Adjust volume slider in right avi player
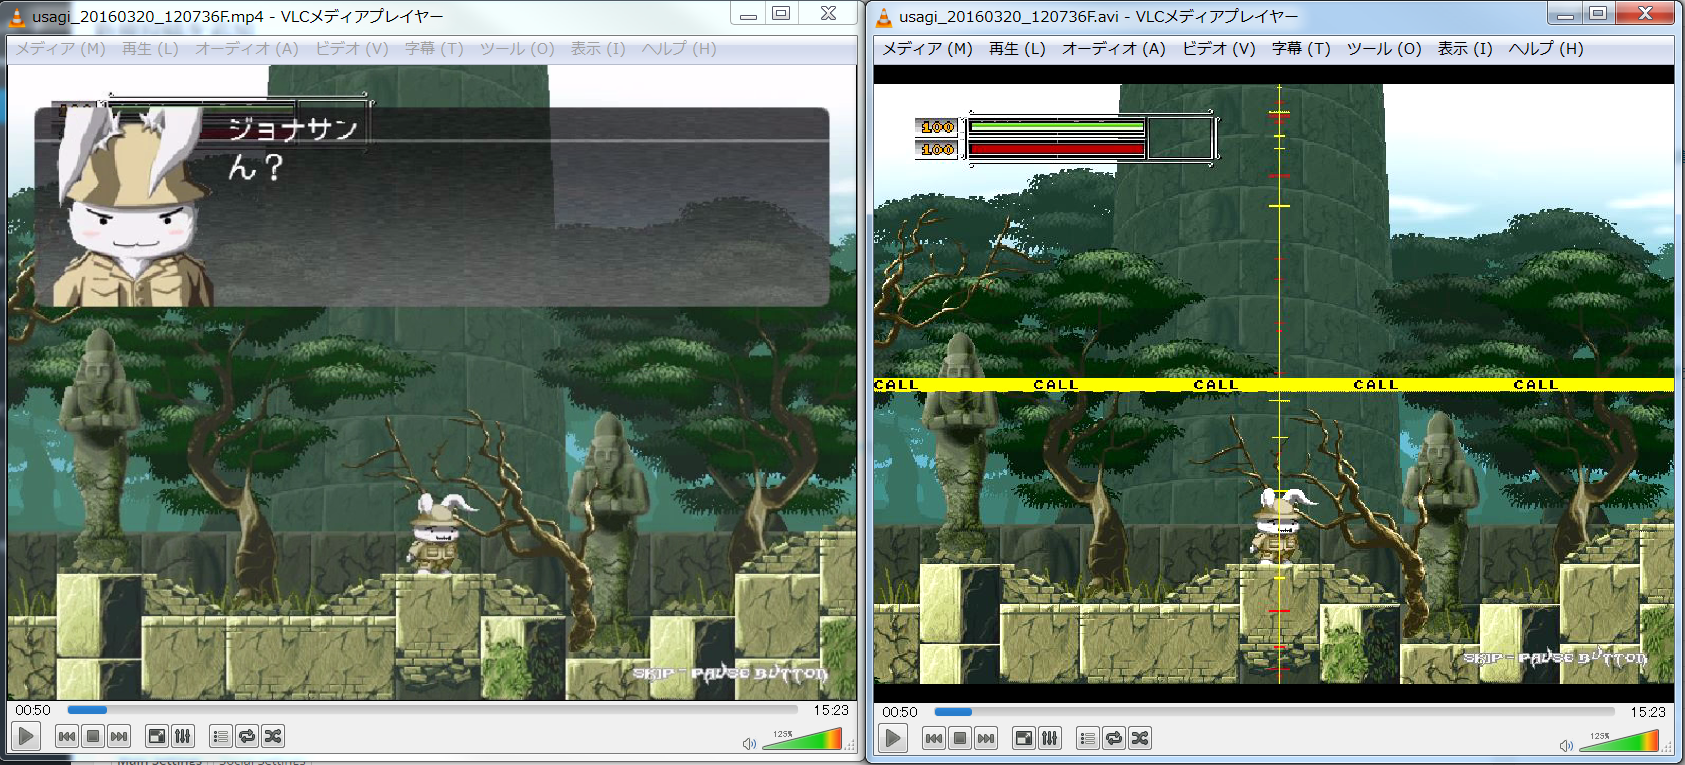Image resolution: width=1685 pixels, height=765 pixels. [x=1620, y=742]
